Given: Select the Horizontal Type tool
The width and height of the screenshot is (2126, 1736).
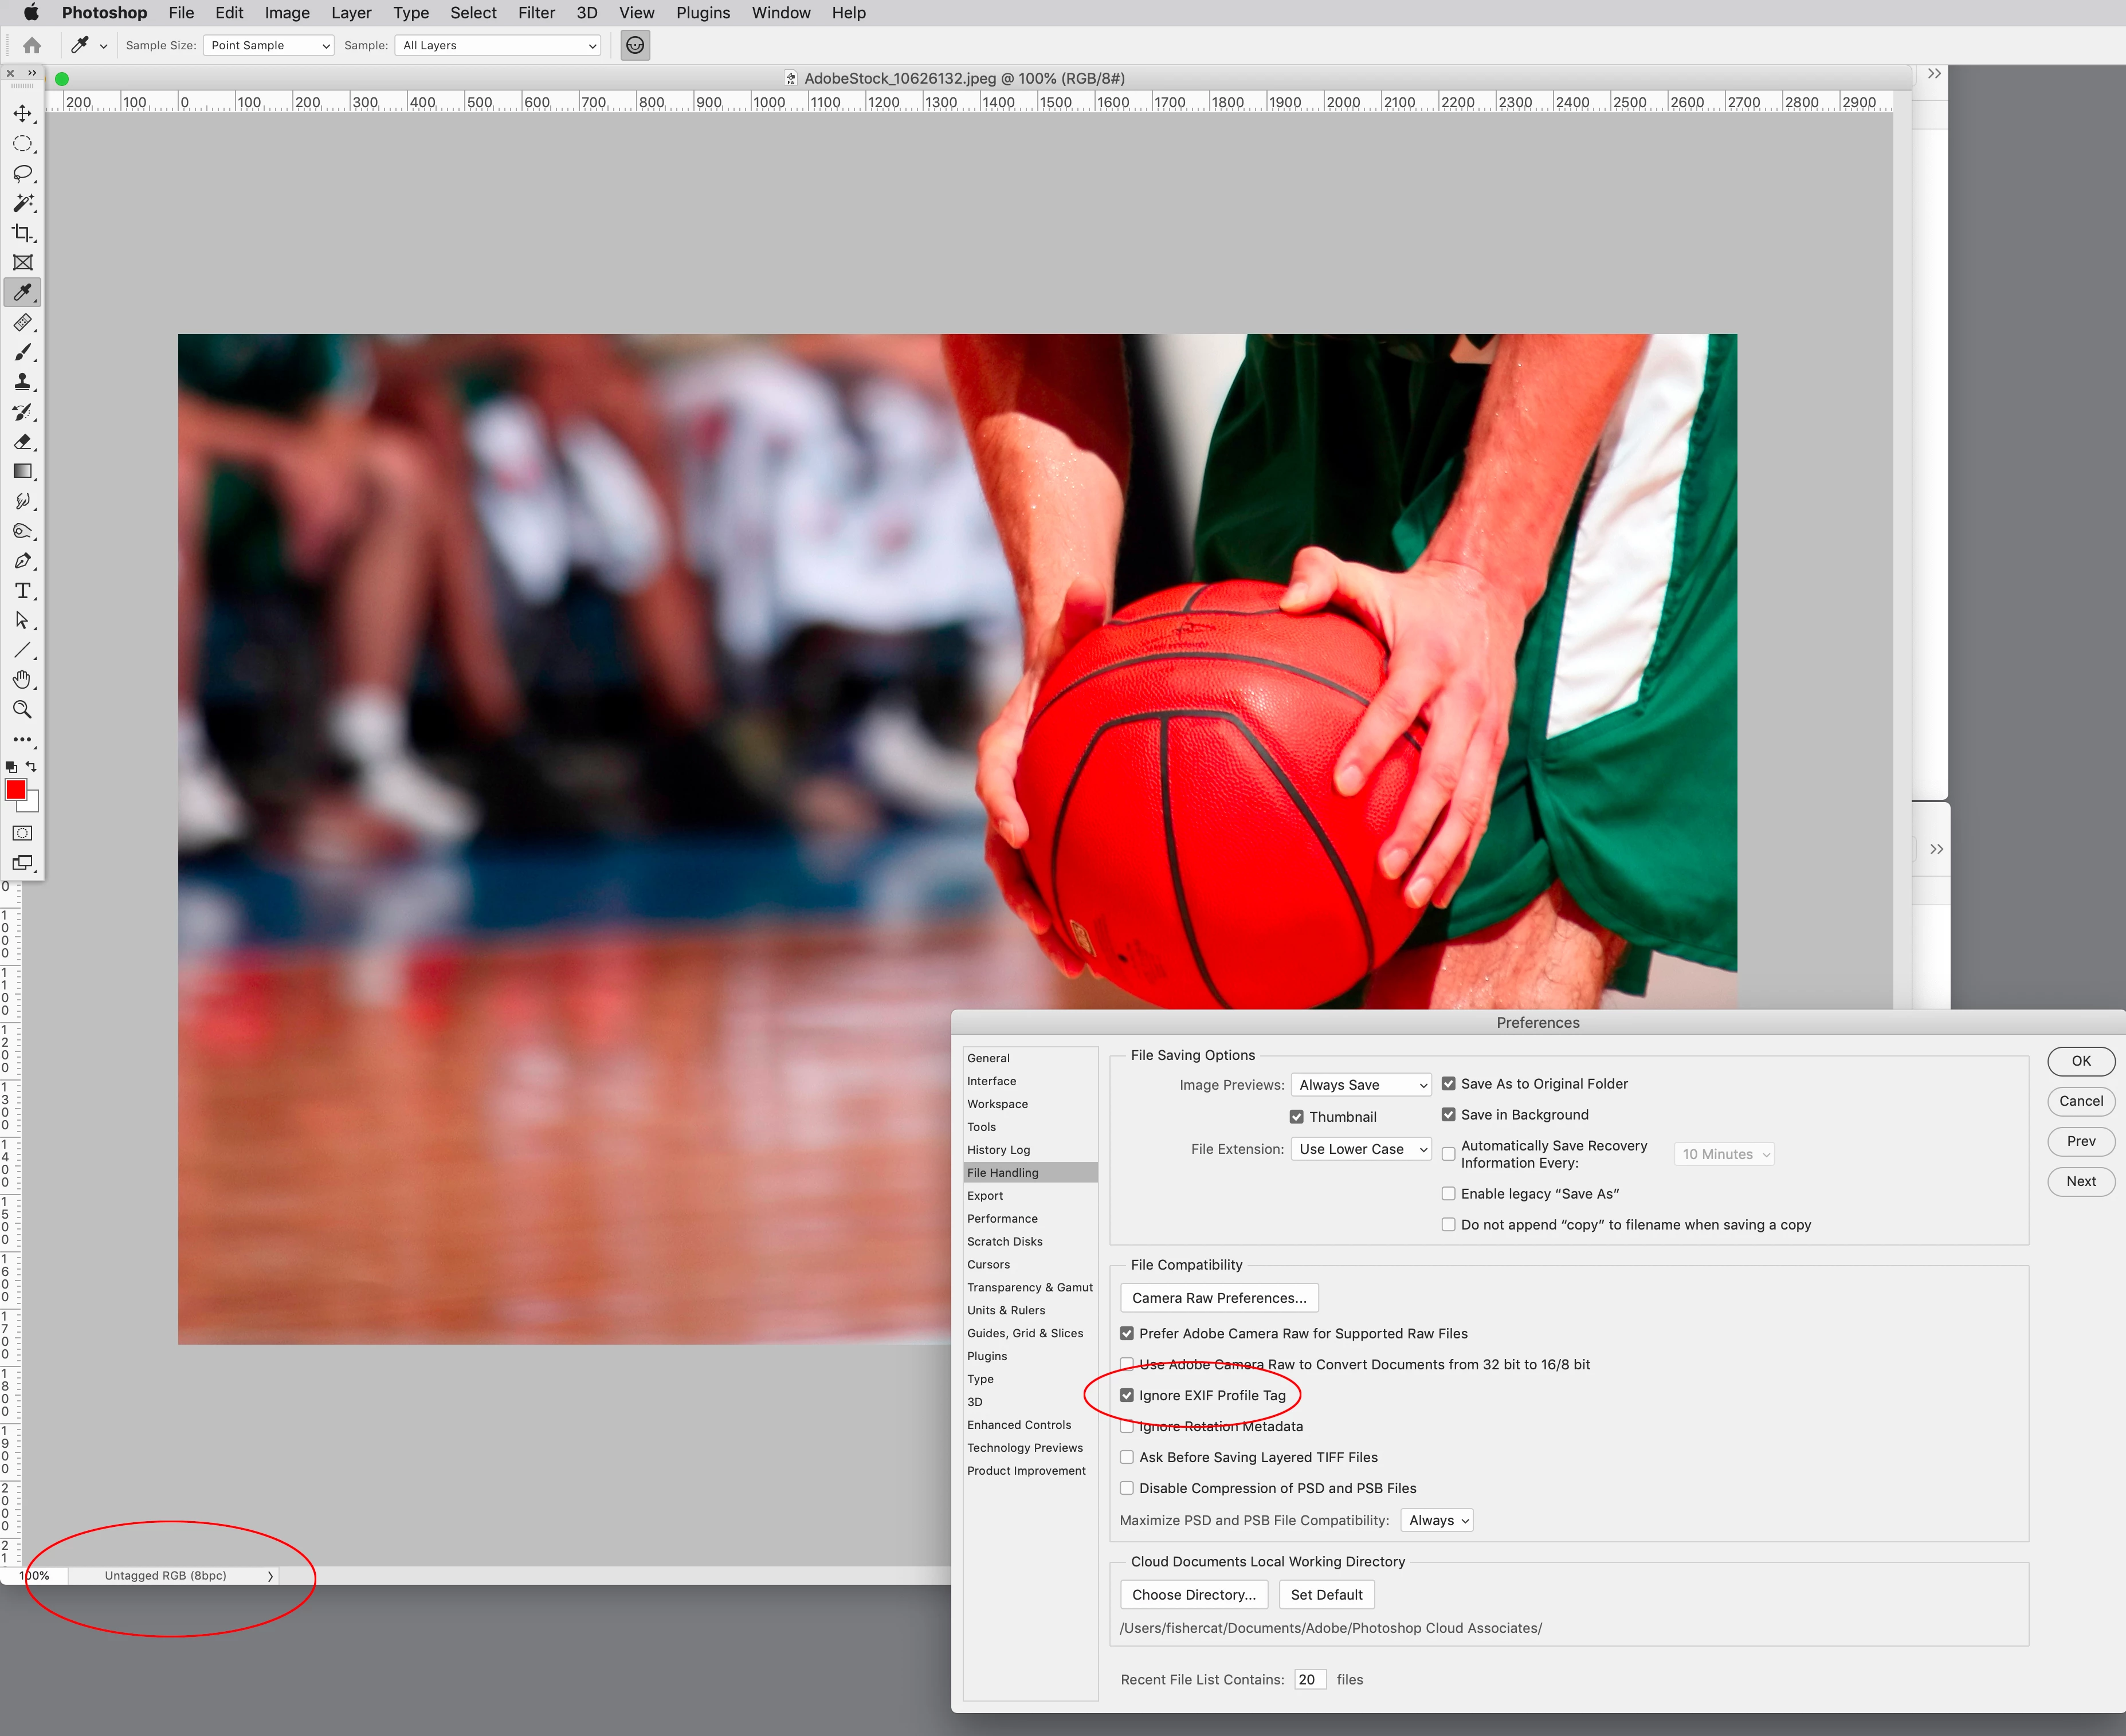Looking at the screenshot, I should pyautogui.click(x=22, y=591).
